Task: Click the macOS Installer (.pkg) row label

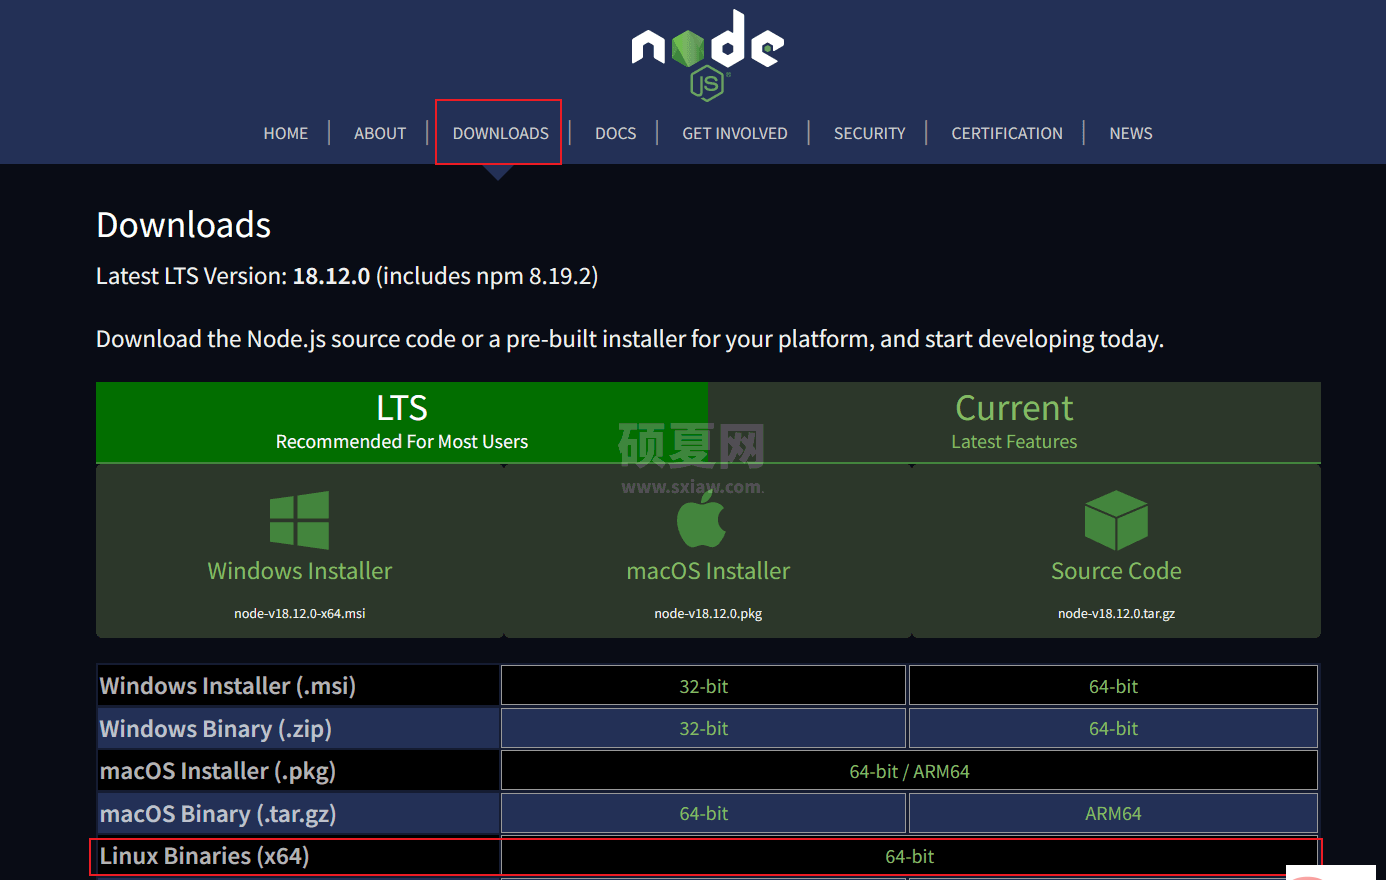Action: click(218, 771)
